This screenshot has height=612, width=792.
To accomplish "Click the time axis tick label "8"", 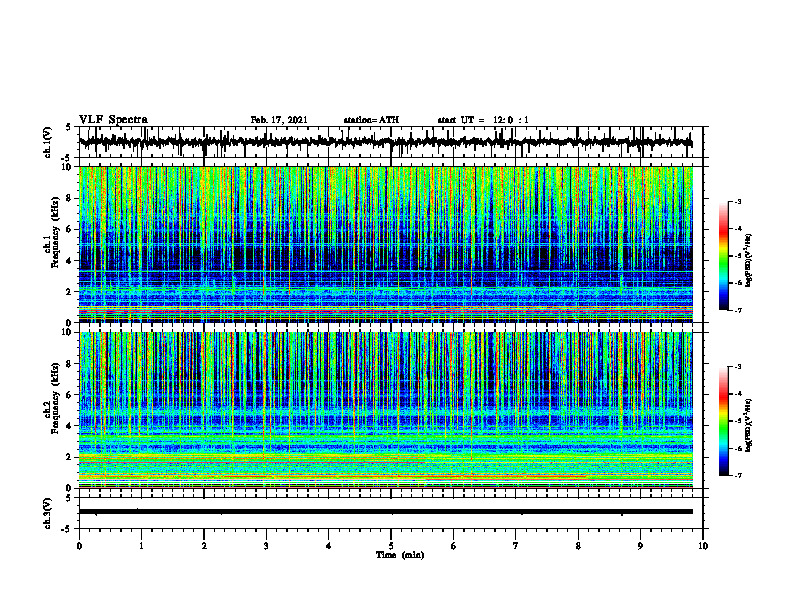I will [x=578, y=546].
